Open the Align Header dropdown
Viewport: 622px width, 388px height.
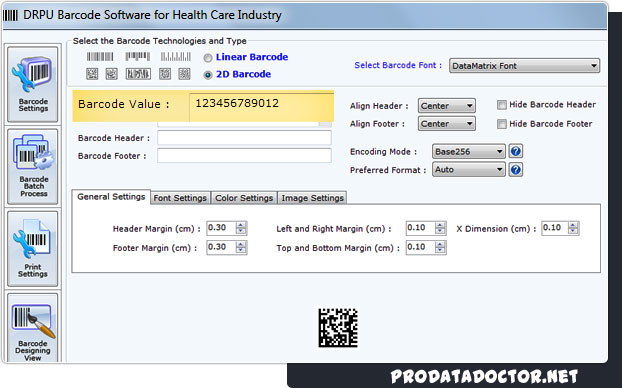(x=447, y=106)
